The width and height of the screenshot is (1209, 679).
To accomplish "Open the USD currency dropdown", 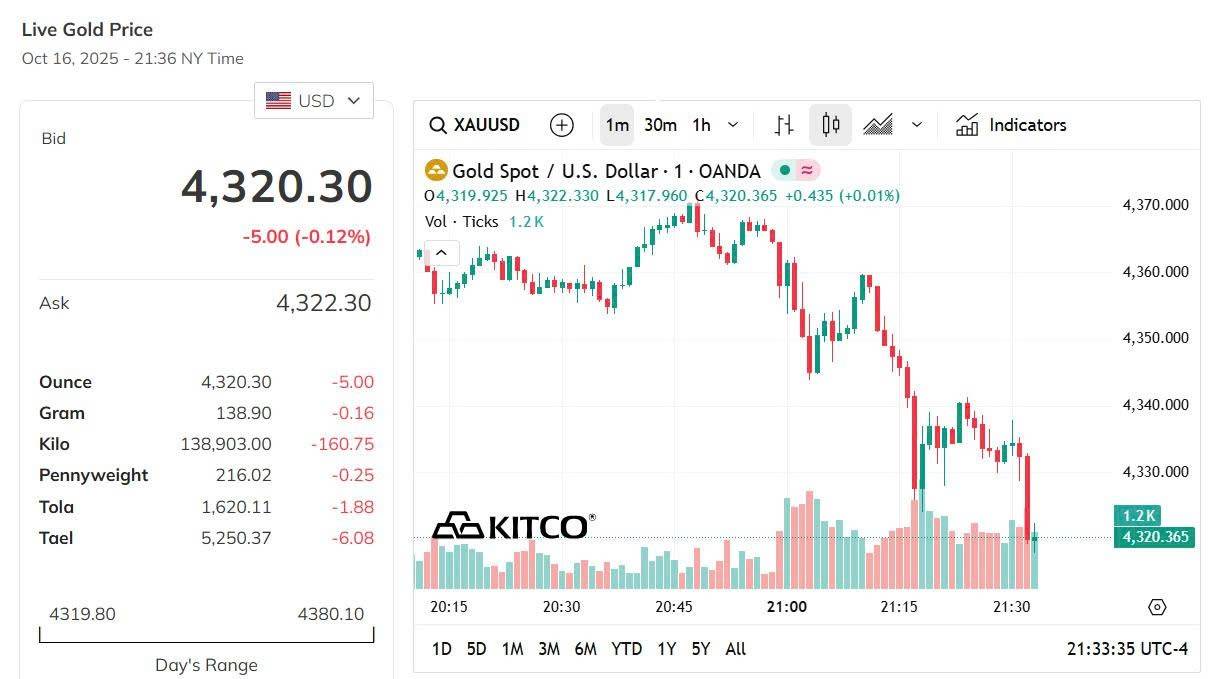I will click(x=313, y=100).
